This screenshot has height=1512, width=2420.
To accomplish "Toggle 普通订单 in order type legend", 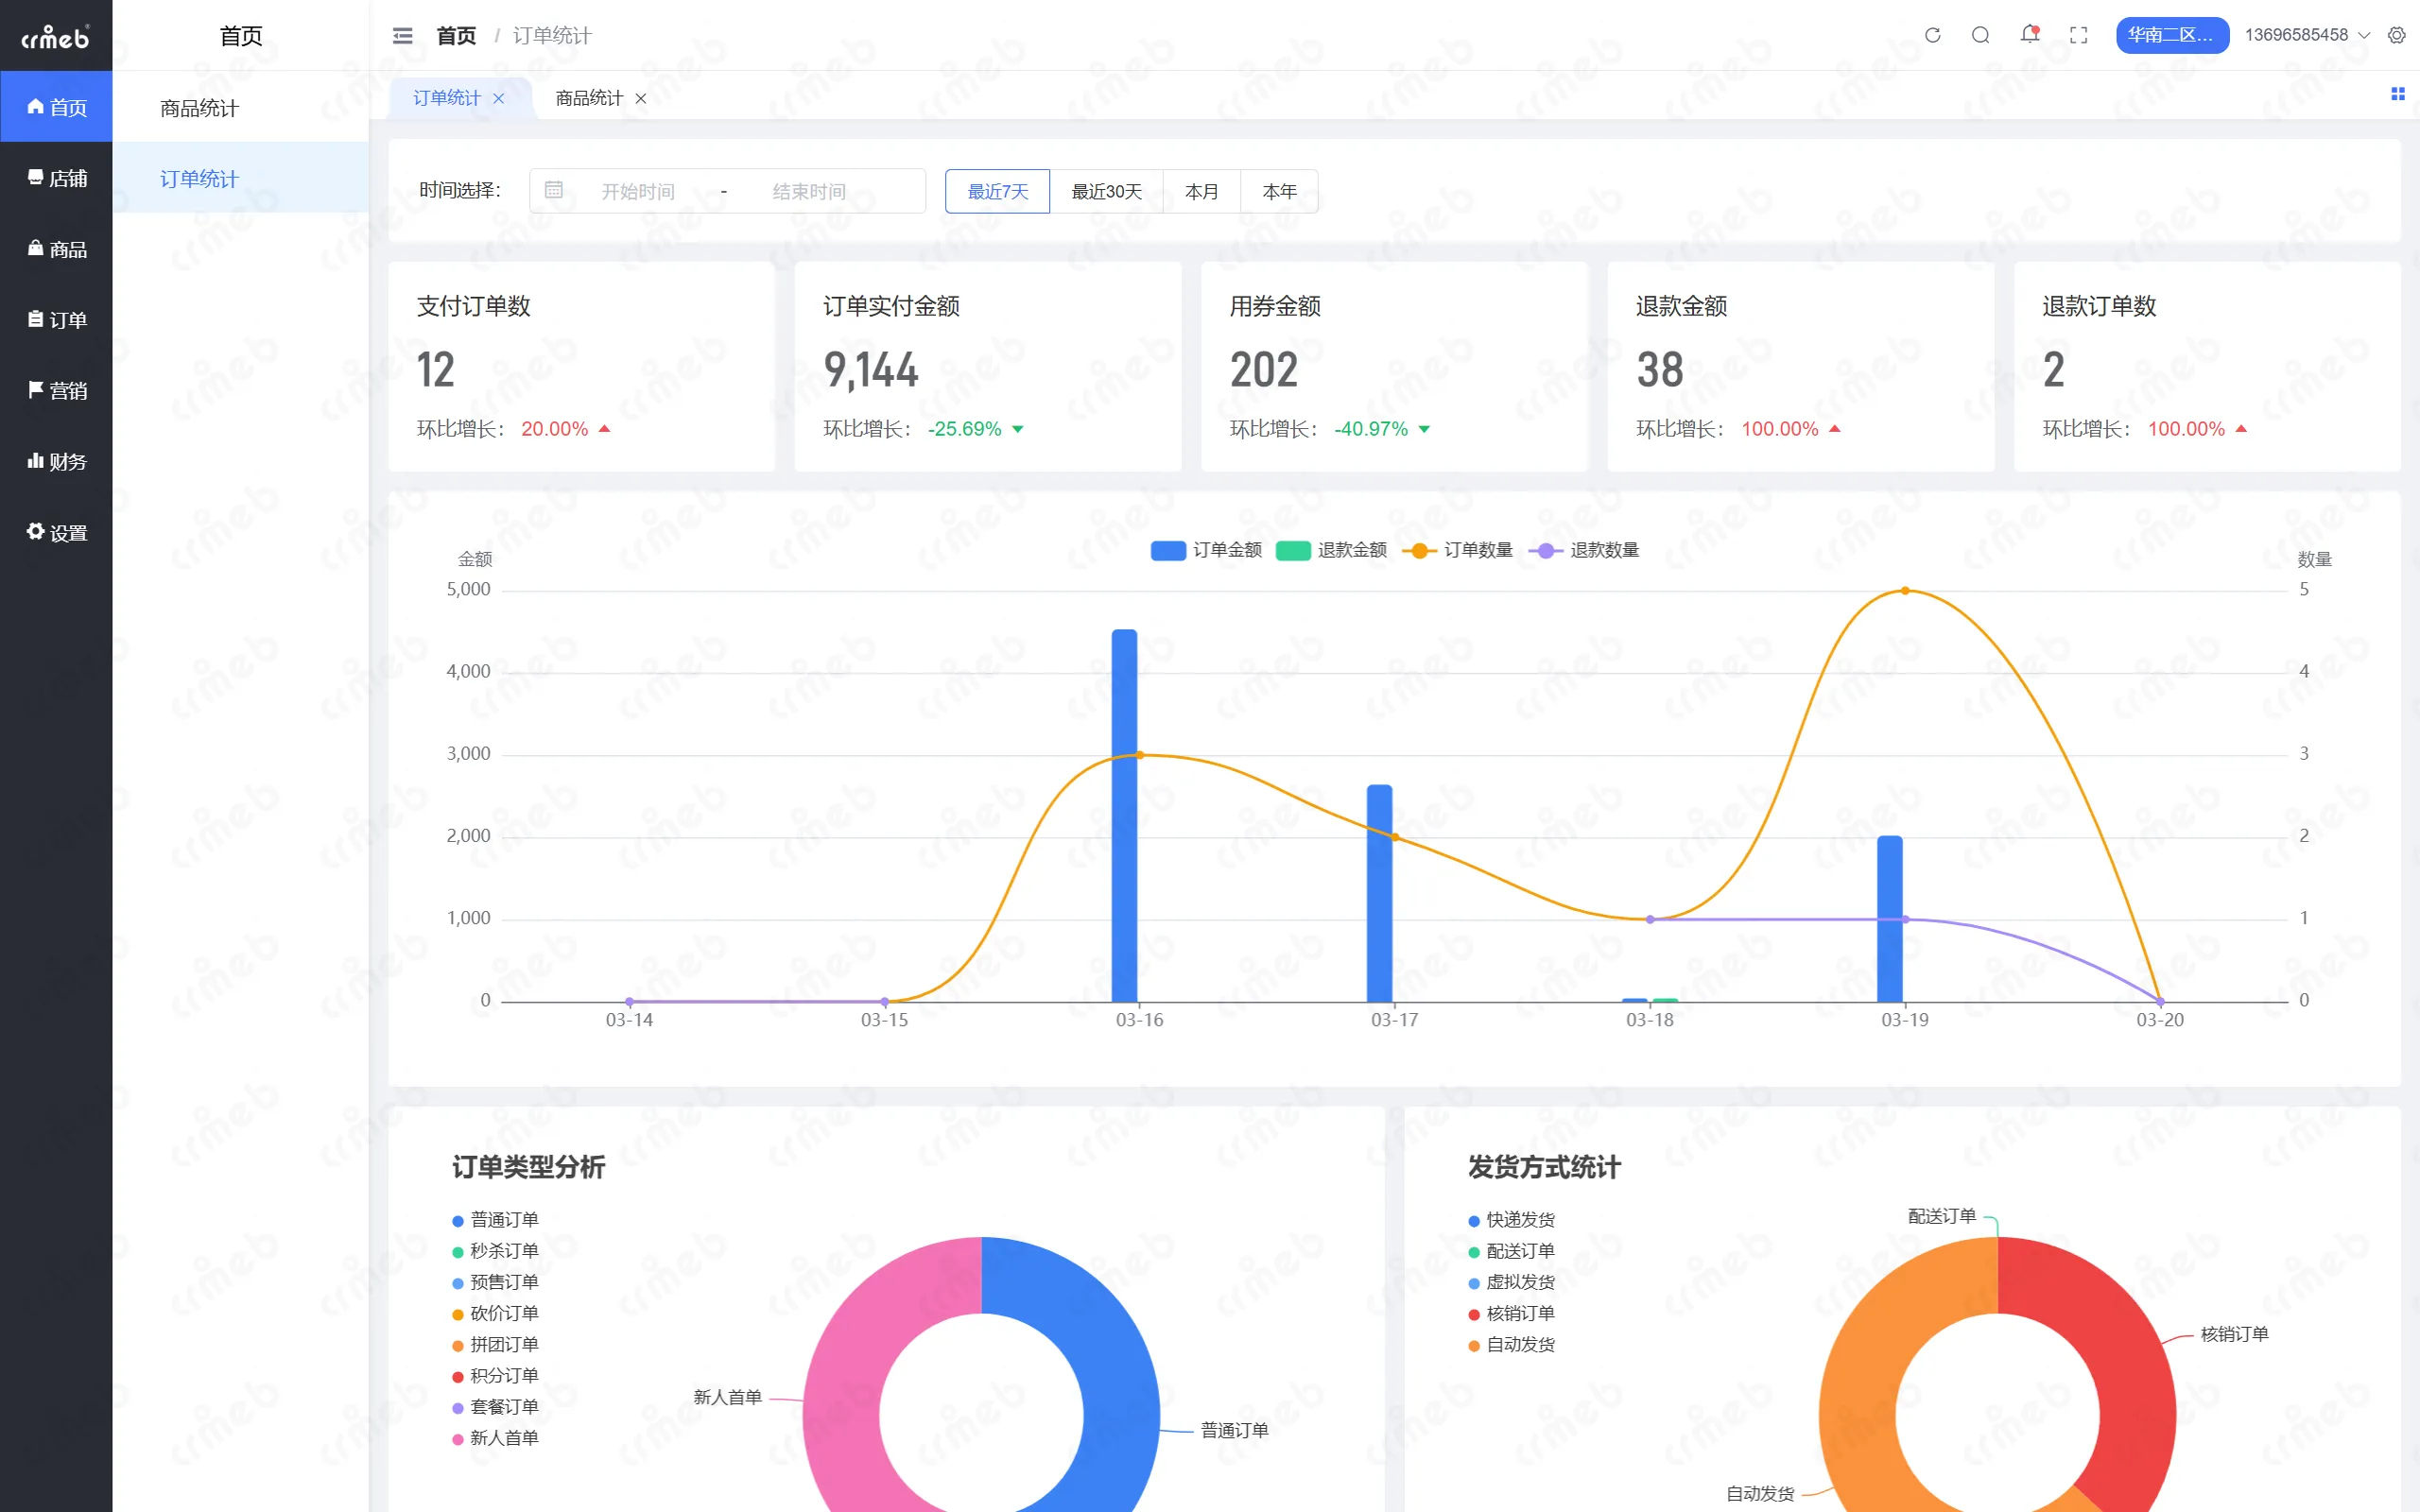I will tap(495, 1220).
